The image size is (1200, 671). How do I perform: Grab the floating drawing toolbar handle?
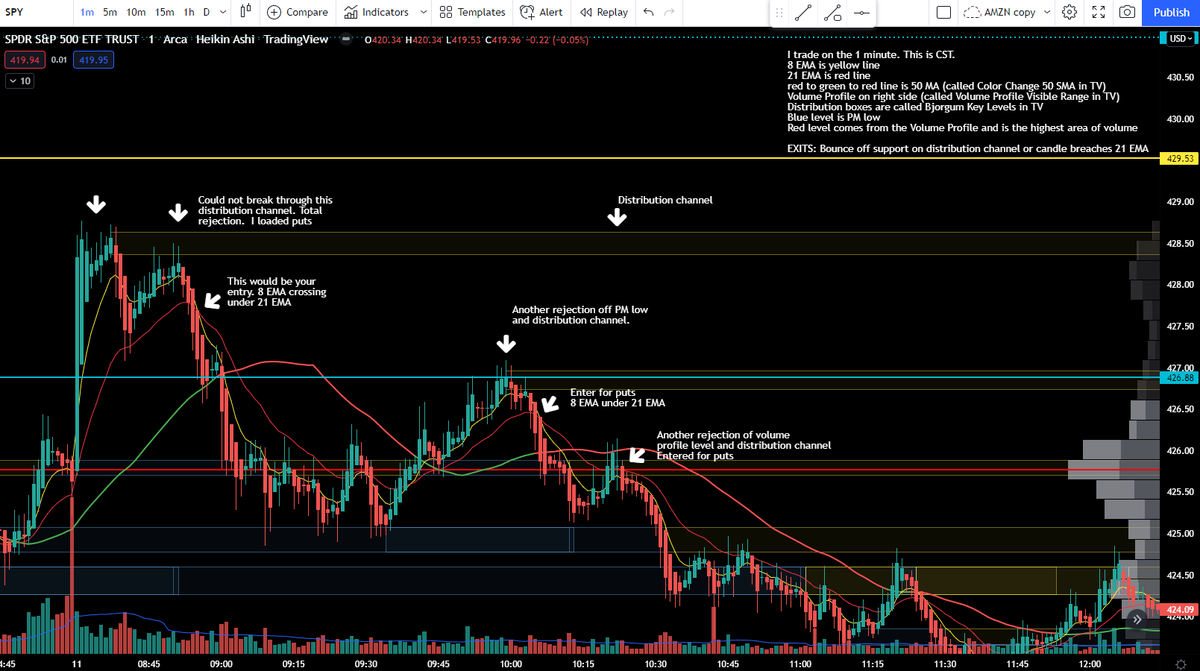pyautogui.click(x=779, y=13)
